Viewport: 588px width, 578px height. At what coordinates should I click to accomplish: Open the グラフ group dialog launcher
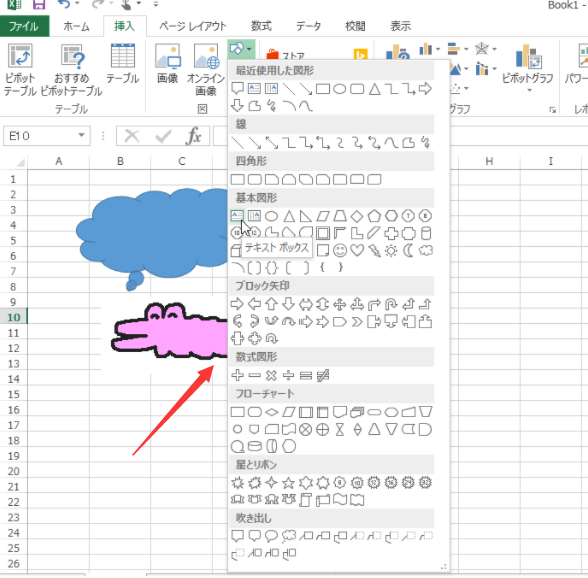(x=552, y=110)
